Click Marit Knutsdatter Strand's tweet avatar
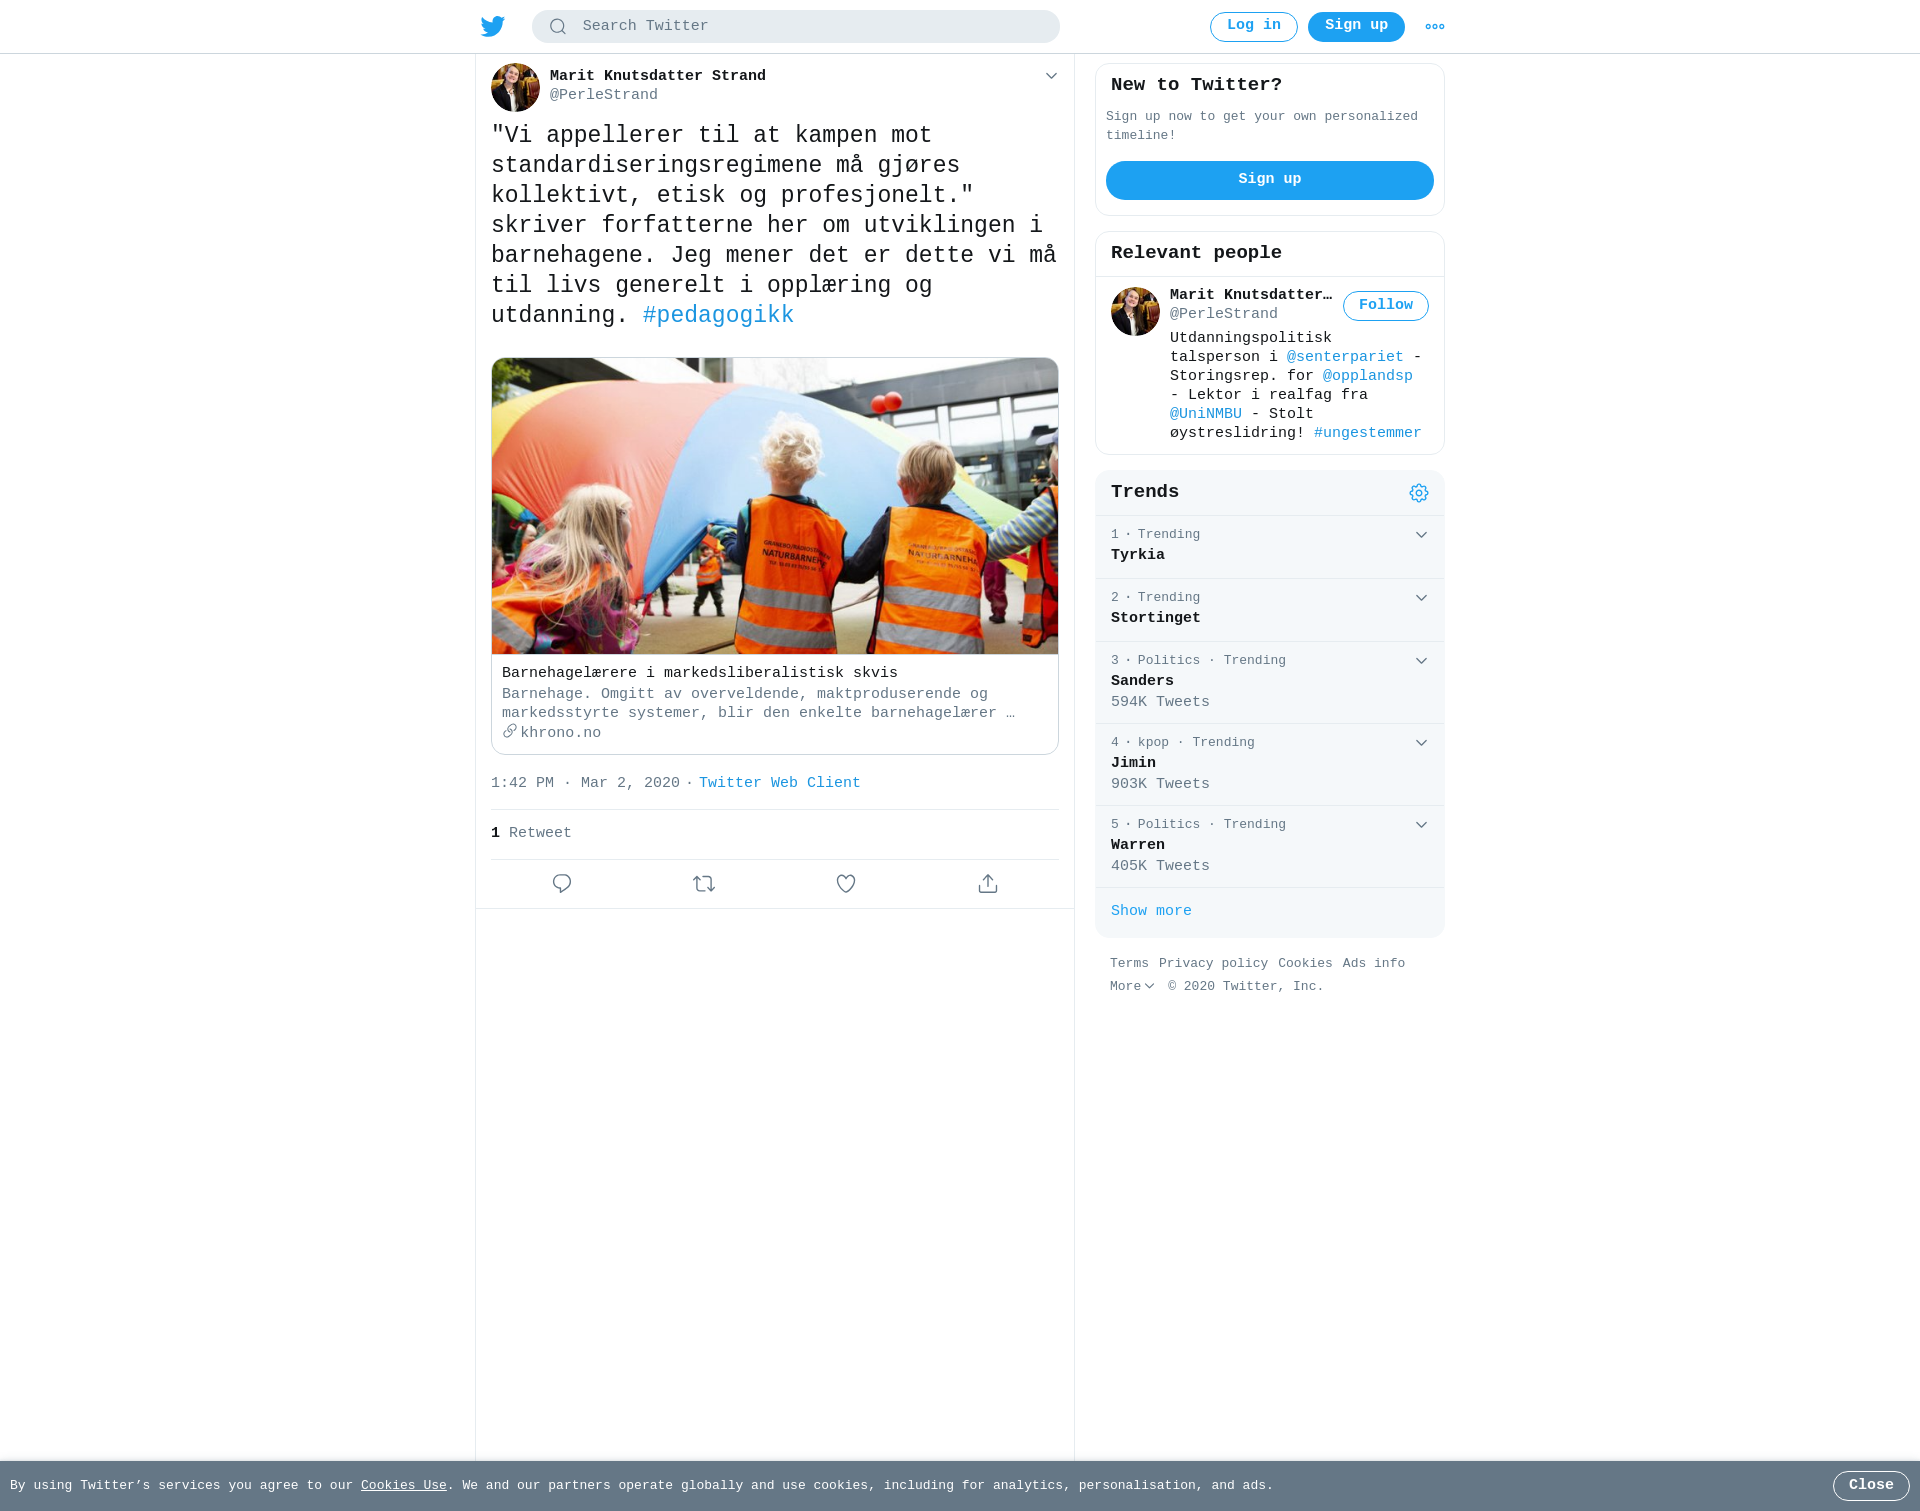Screen dimensions: 1920x1511 click(515, 87)
